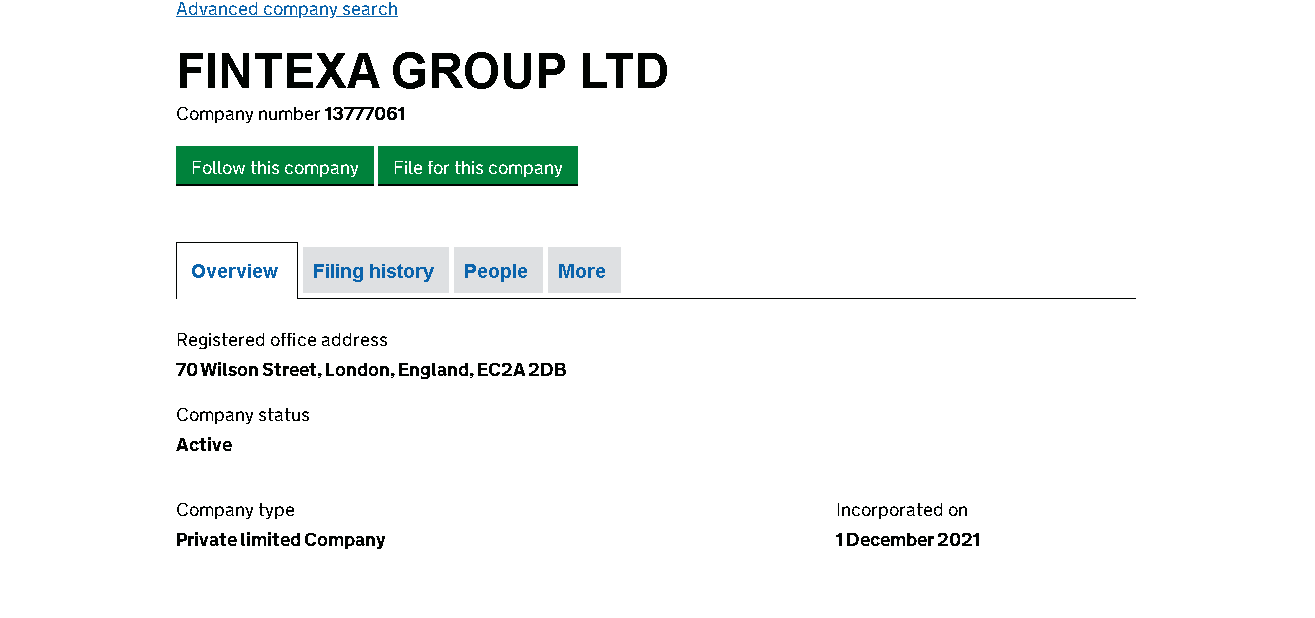Viewport: 1315px width, 618px height.
Task: Click the Registered office address label
Action: click(282, 340)
